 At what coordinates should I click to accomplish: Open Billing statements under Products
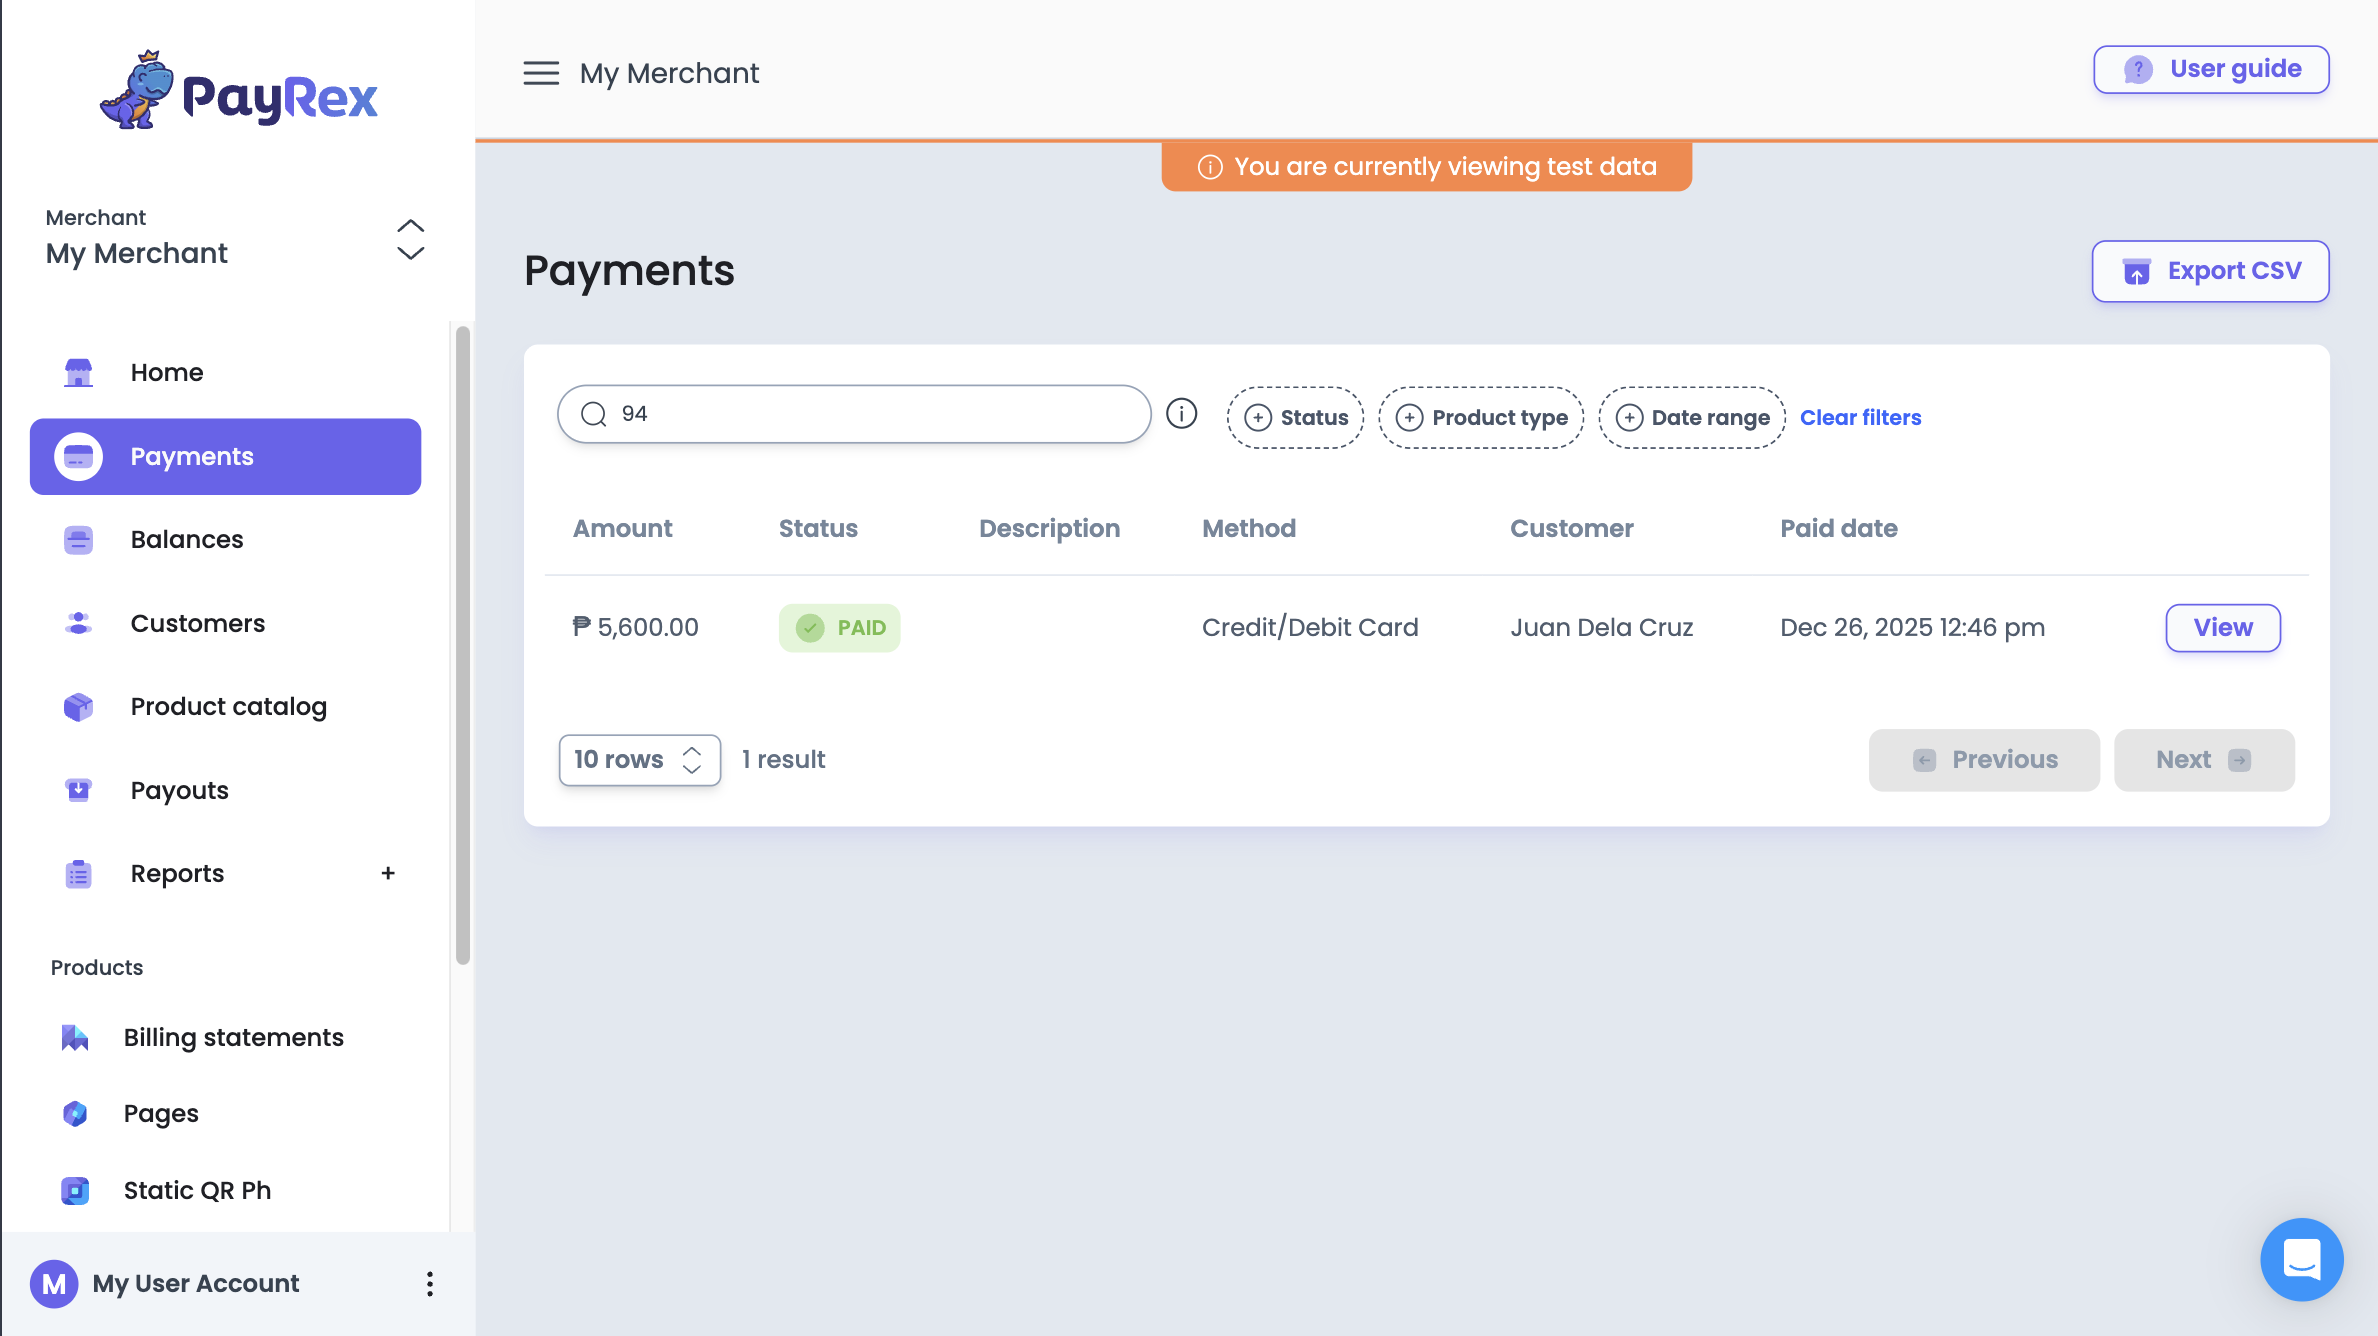233,1037
